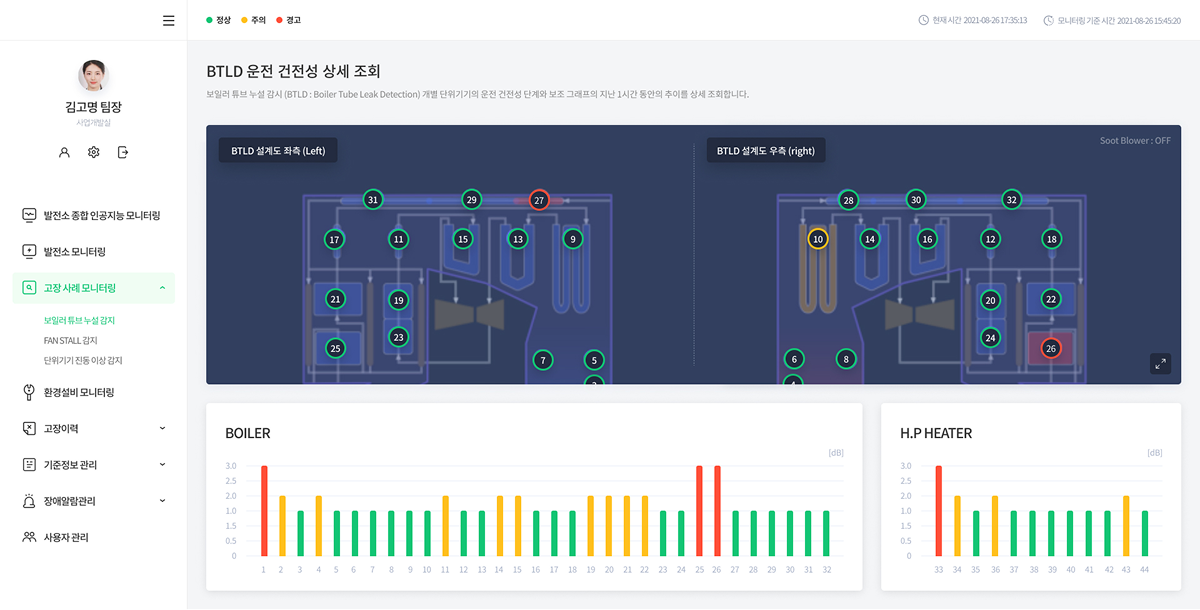Go to FAN STALL 감지 page

click(x=71, y=340)
